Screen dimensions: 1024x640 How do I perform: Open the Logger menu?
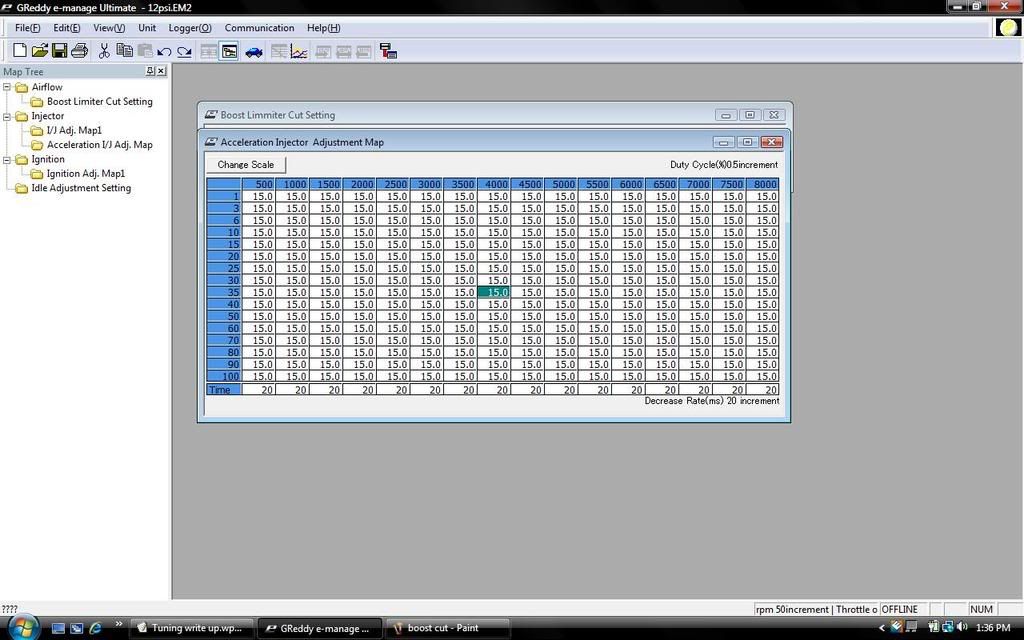pyautogui.click(x=190, y=28)
